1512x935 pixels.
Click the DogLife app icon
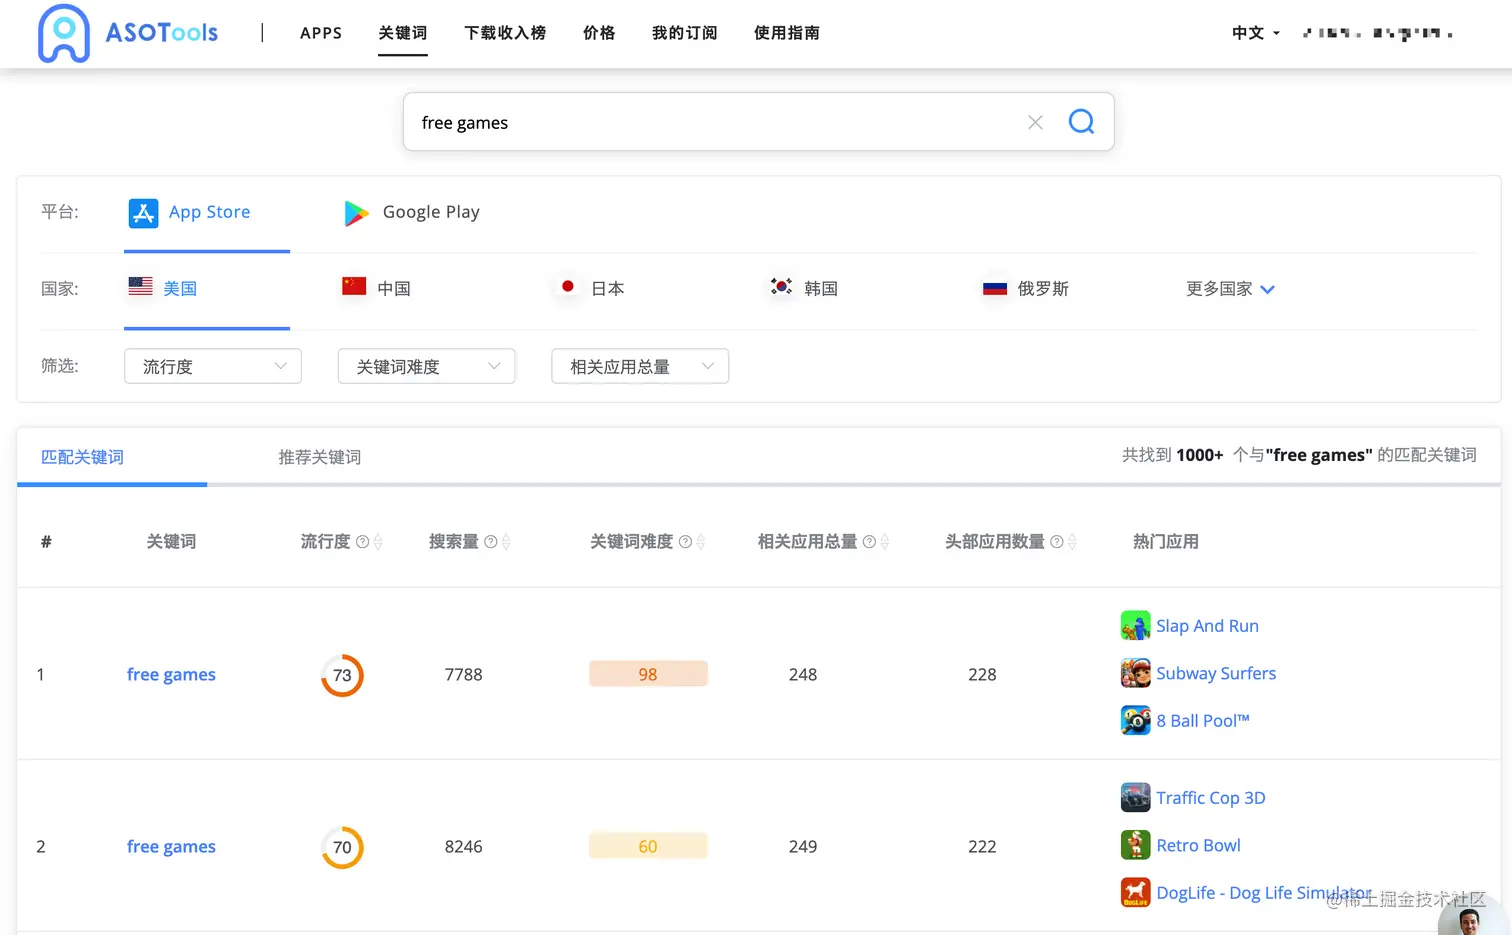1135,892
